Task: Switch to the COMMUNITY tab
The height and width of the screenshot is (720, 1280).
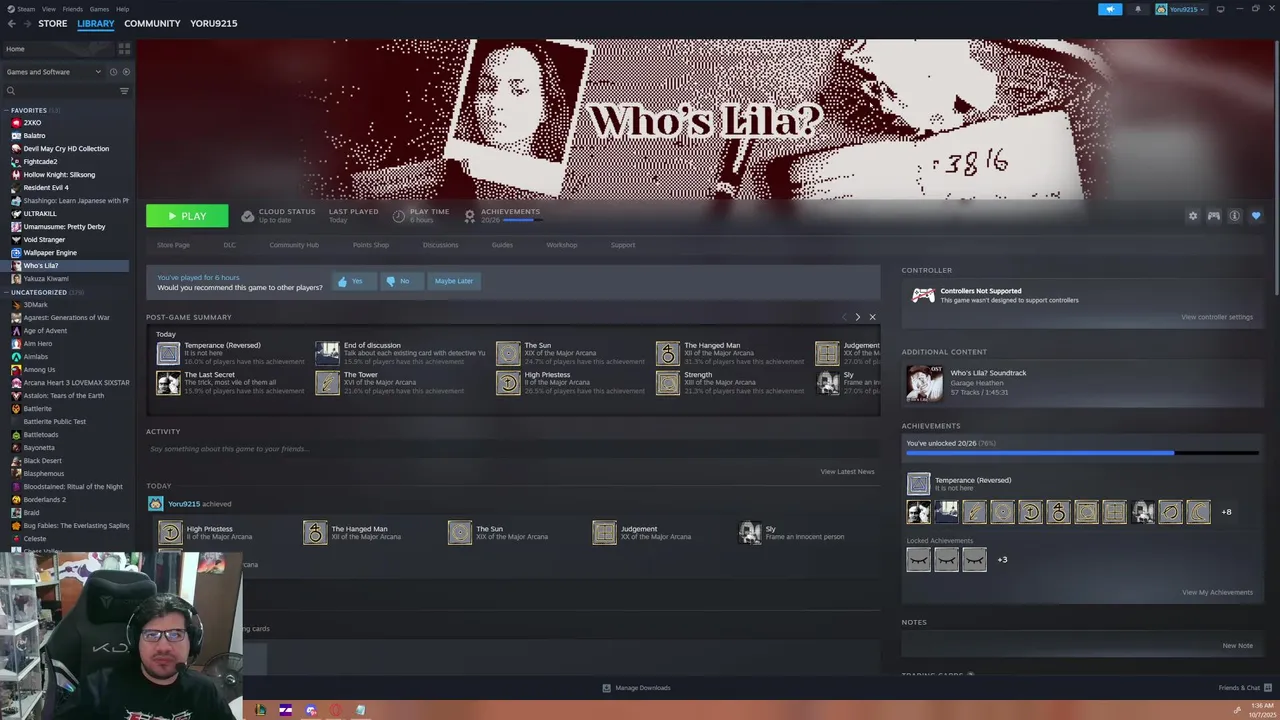Action: (x=152, y=23)
